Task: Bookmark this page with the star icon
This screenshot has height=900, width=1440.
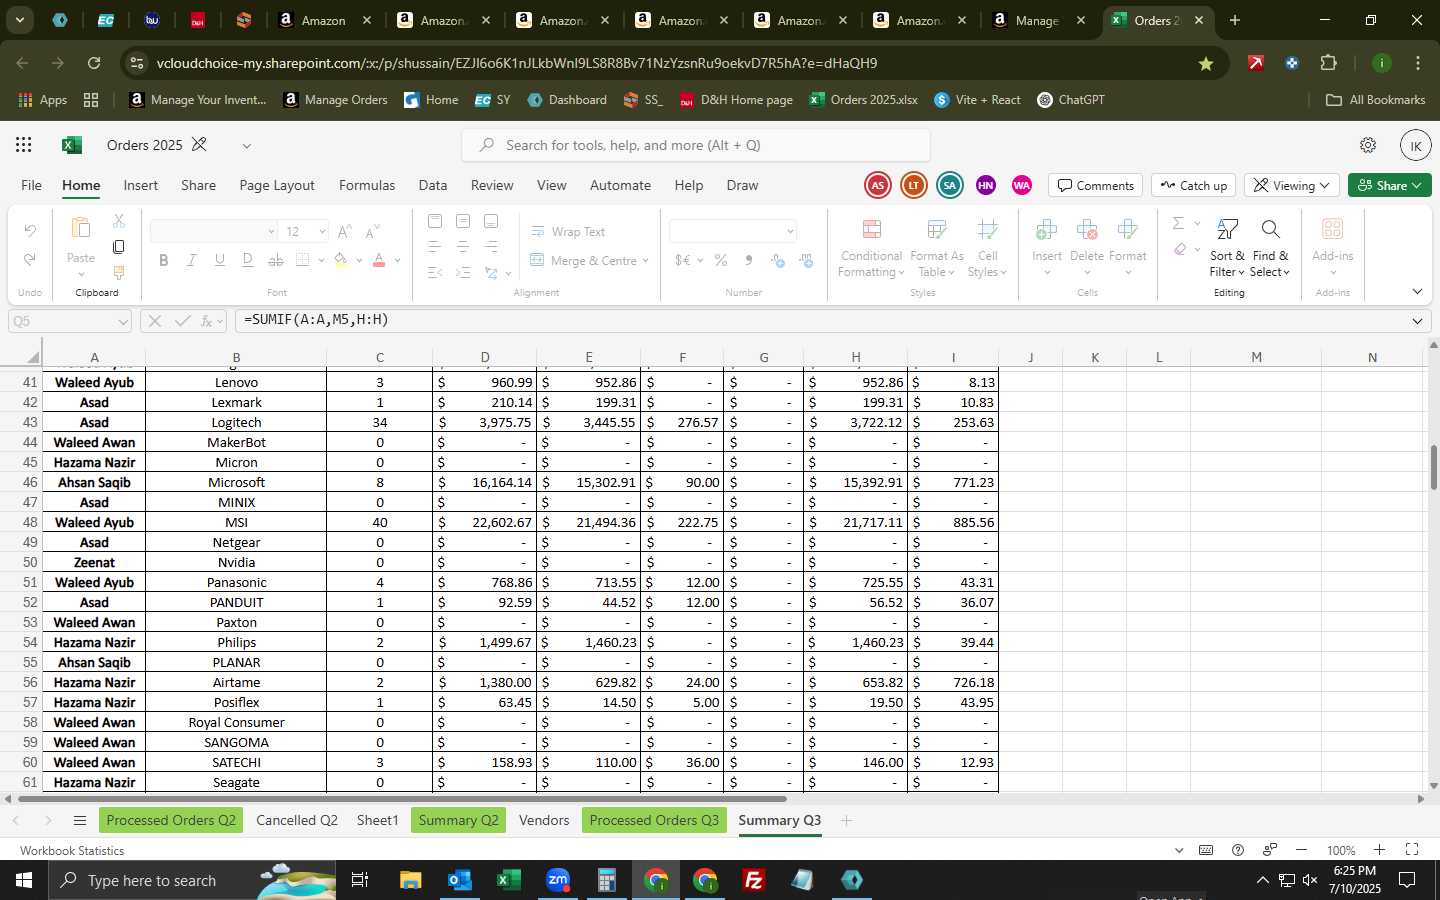Action: tap(1206, 63)
